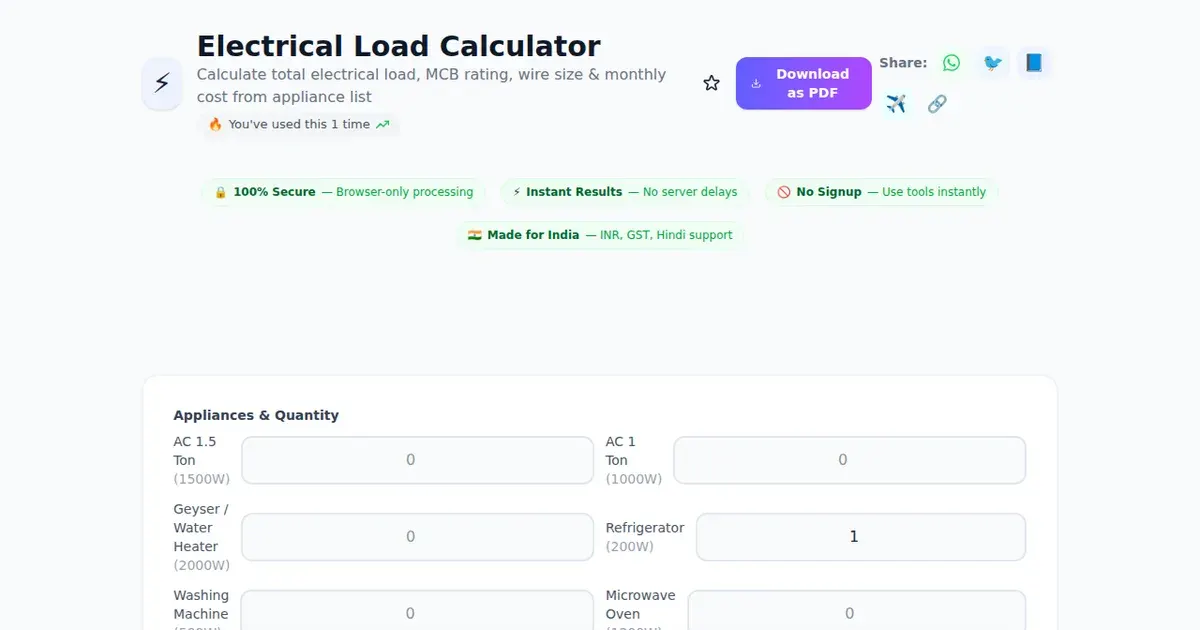Click the Made for India badge
The width and height of the screenshot is (1200, 630).
600,235
